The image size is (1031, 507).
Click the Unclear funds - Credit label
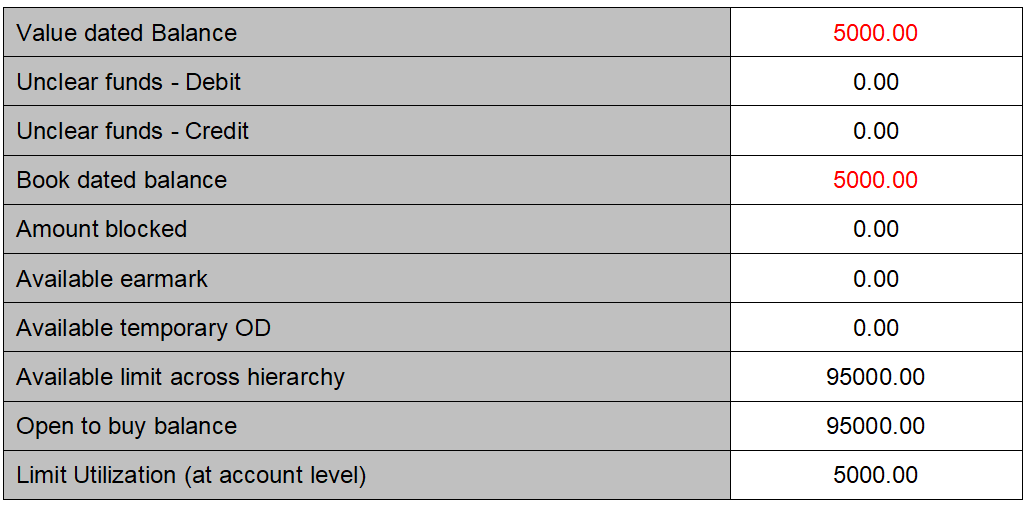click(133, 131)
